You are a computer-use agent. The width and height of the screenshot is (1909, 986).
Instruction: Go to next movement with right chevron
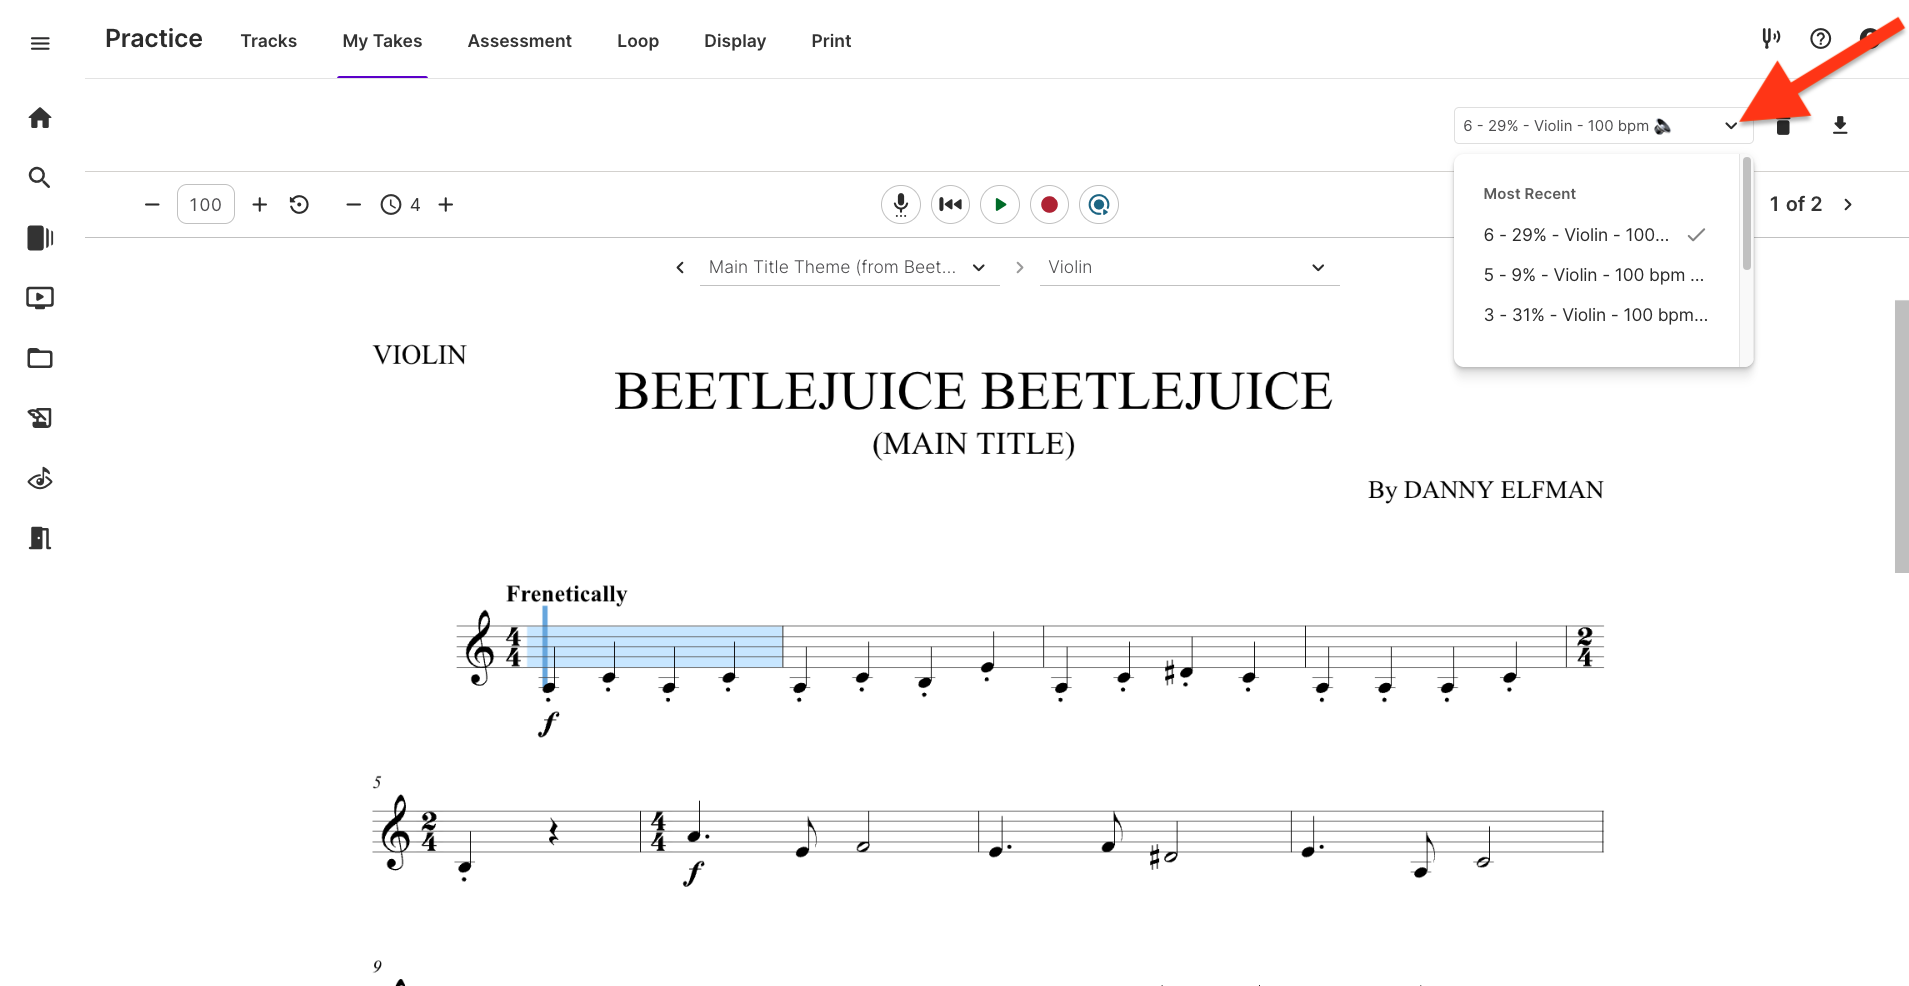1019,267
